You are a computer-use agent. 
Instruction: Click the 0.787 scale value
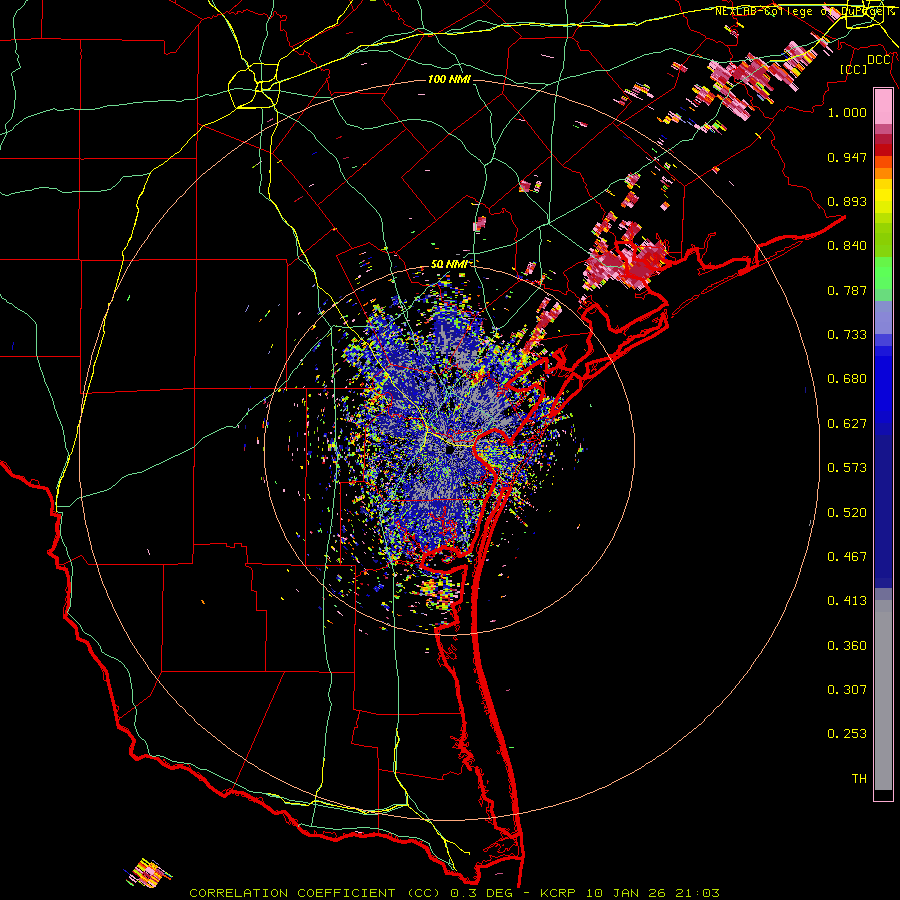[847, 290]
